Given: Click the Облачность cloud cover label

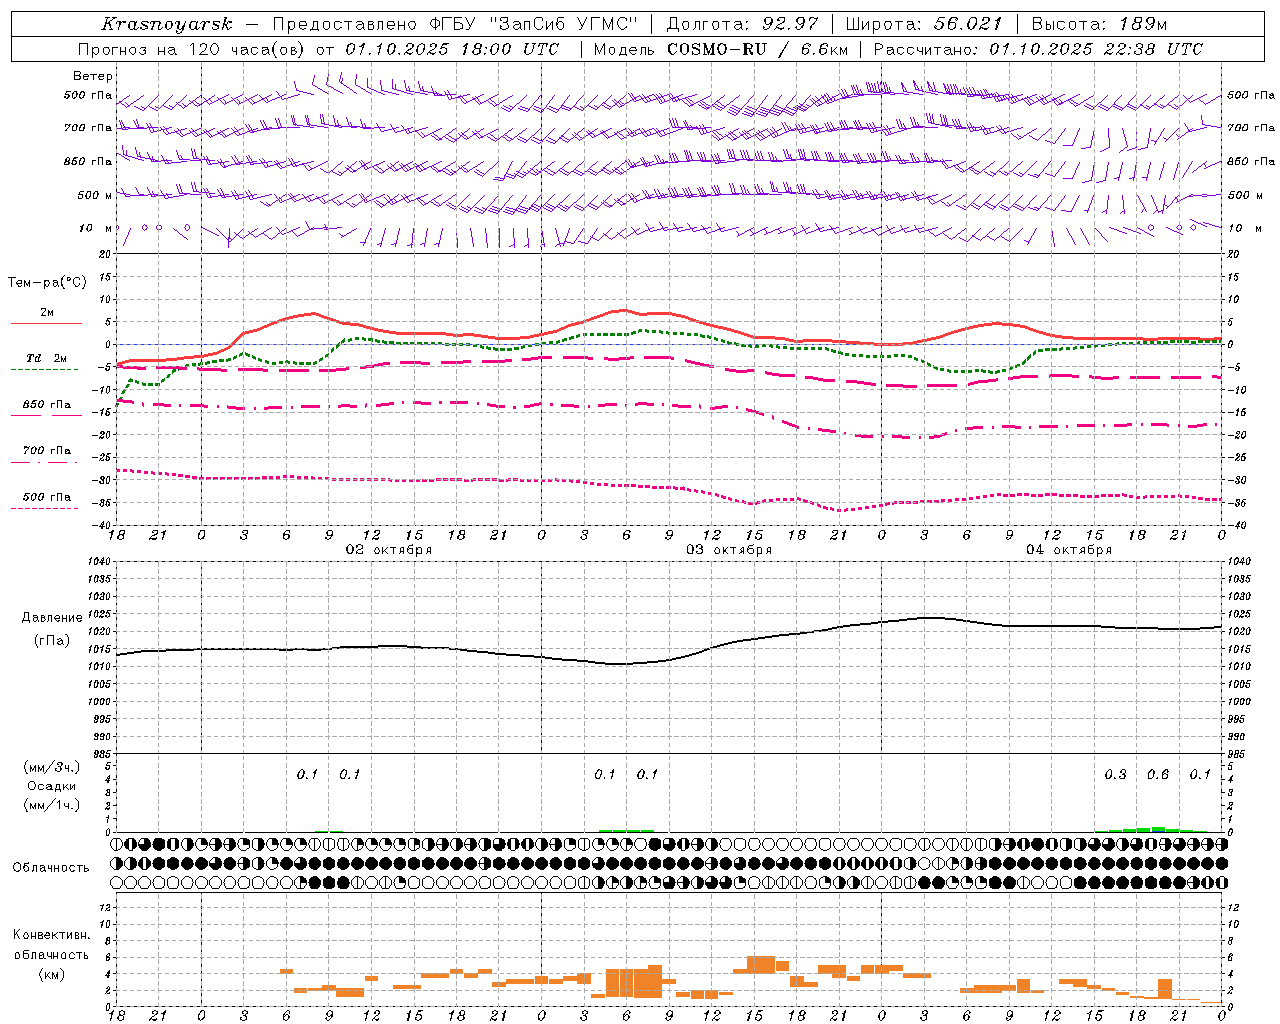Looking at the screenshot, I should pos(50,867).
